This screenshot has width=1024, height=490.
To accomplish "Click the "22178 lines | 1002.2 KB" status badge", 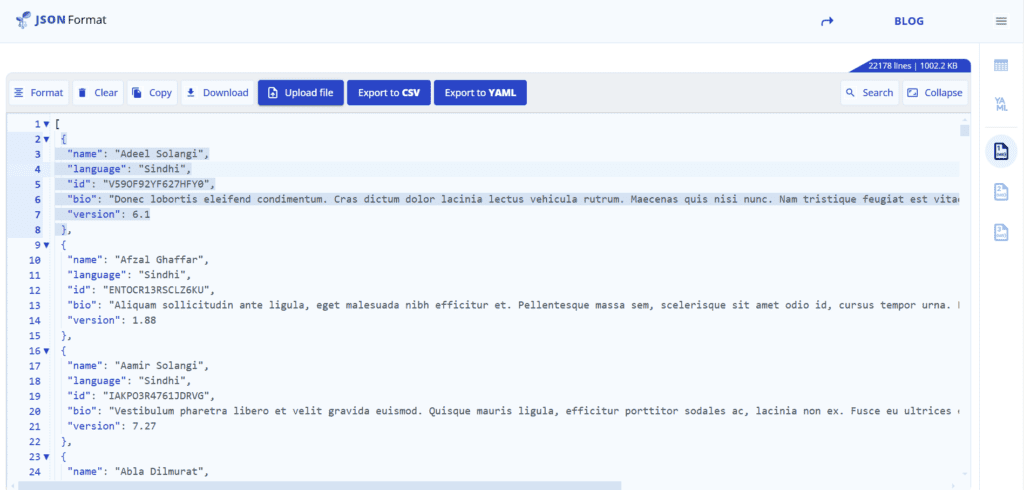I will (x=912, y=66).
